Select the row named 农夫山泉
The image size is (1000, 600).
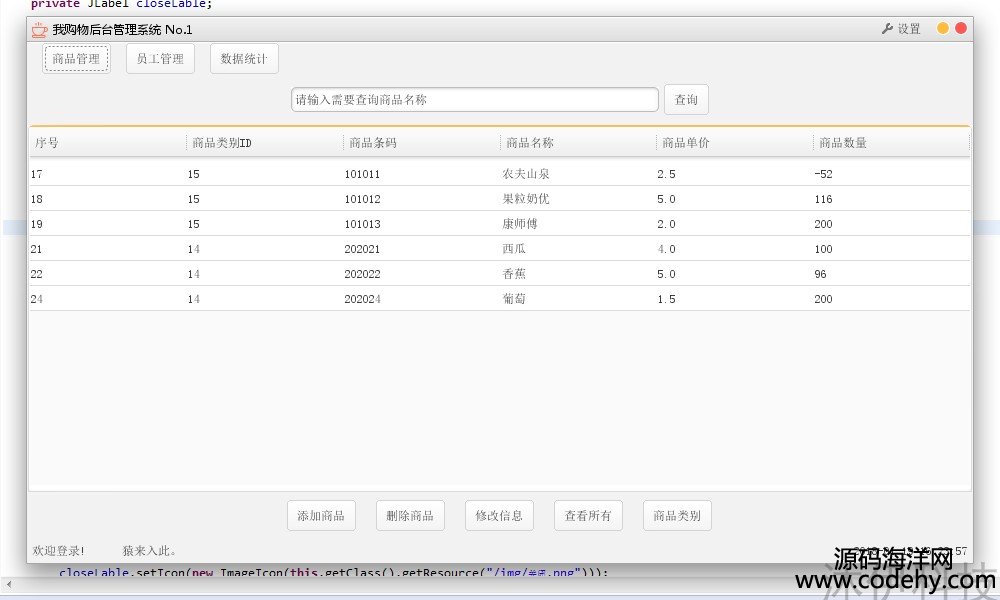point(499,173)
